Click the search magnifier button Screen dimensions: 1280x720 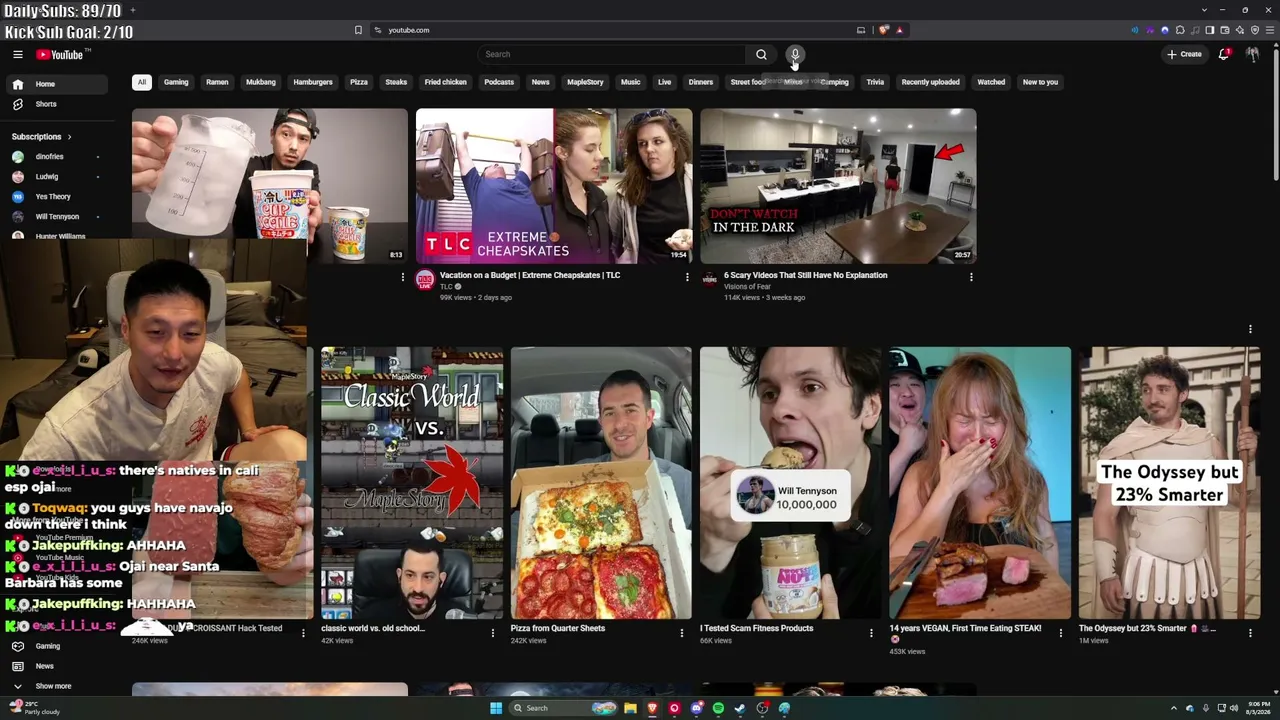761,54
